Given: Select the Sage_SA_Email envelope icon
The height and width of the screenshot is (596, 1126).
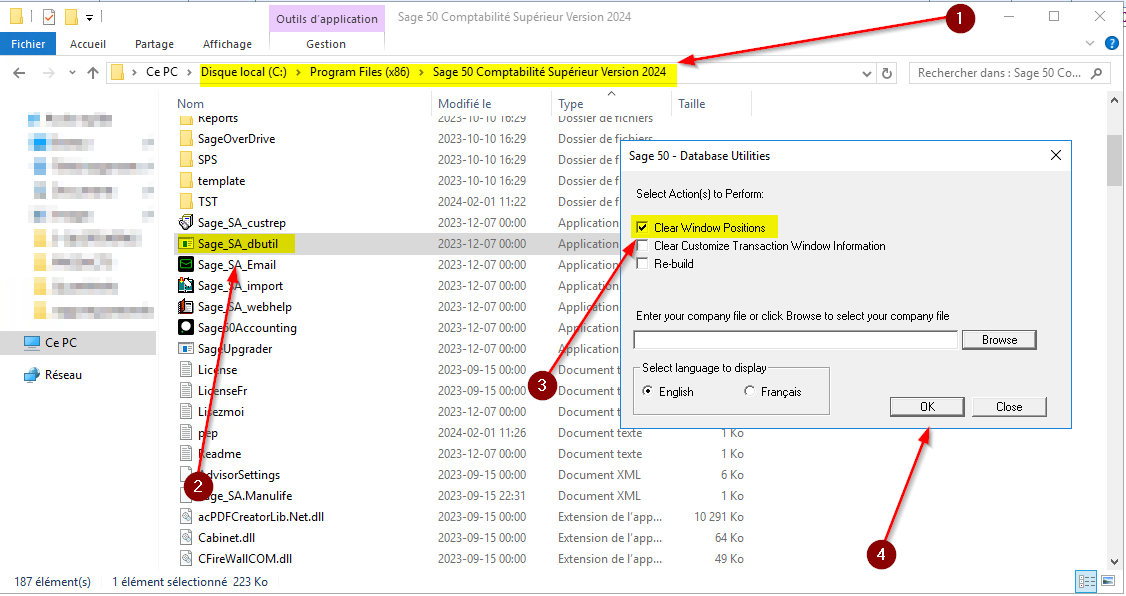Looking at the screenshot, I should click(186, 264).
